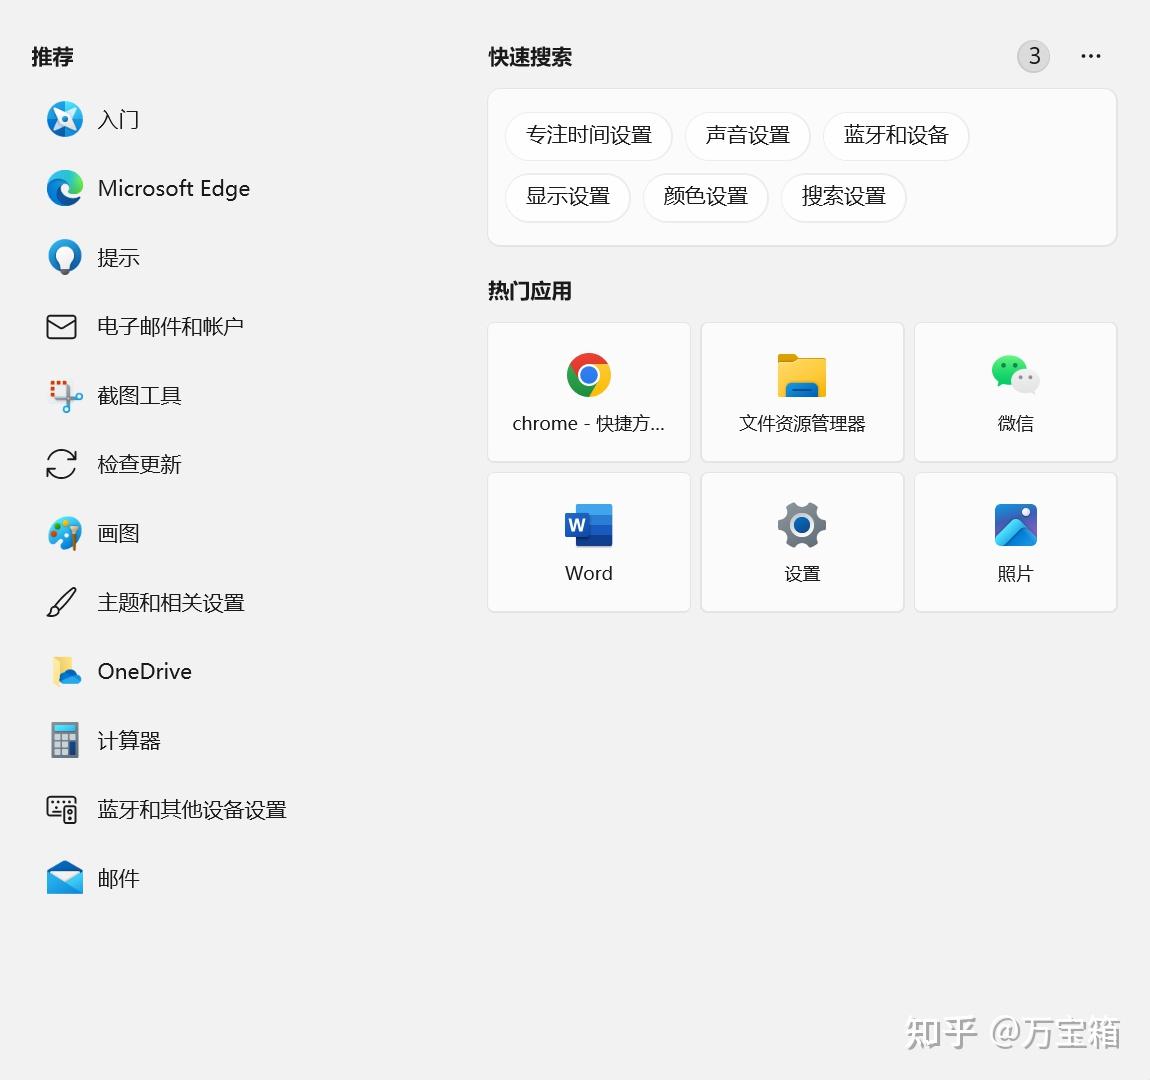Click the 专注时间设置 quick search chip
Screen dimensions: 1150x1080
[x=588, y=136]
